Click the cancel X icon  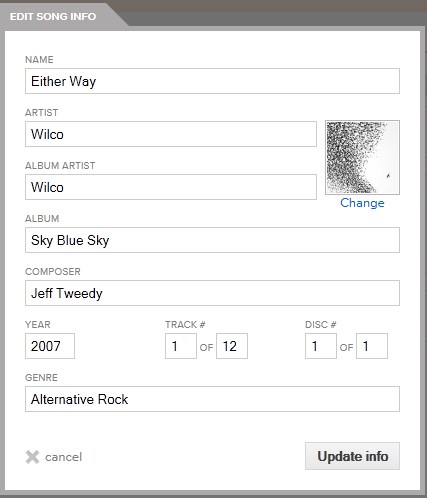click(x=32, y=457)
